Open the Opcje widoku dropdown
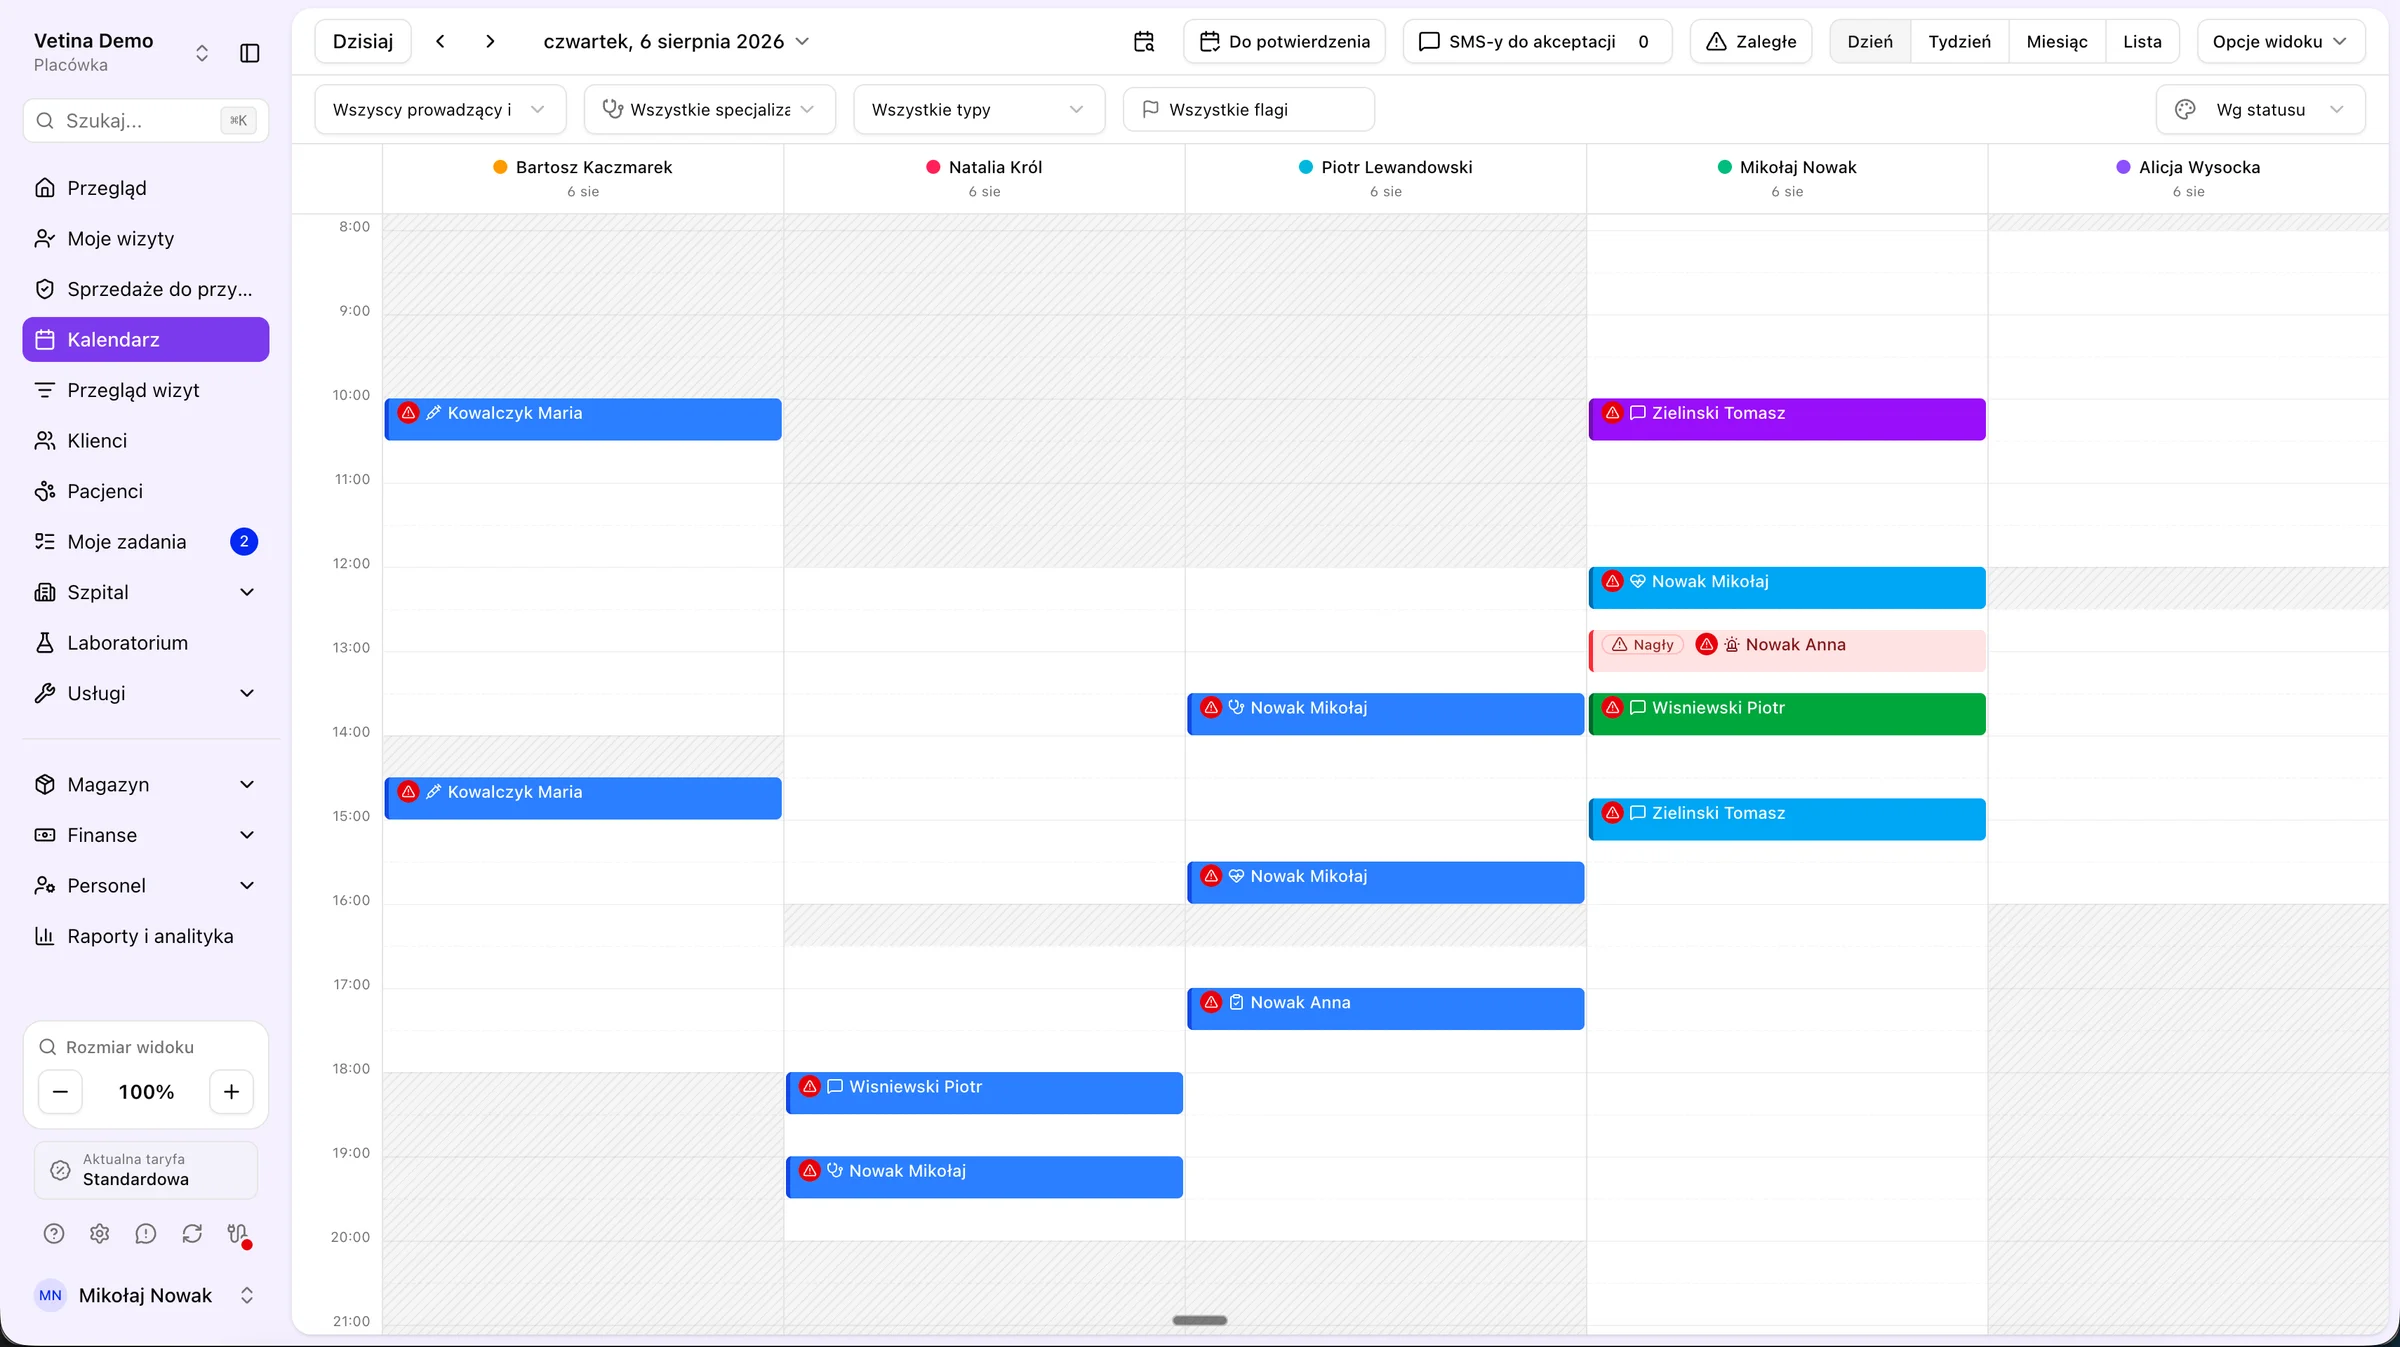 coord(2281,41)
